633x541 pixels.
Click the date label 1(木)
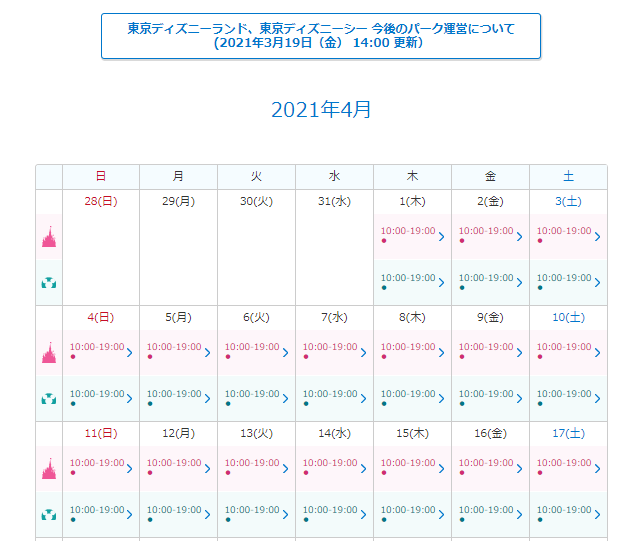[412, 201]
